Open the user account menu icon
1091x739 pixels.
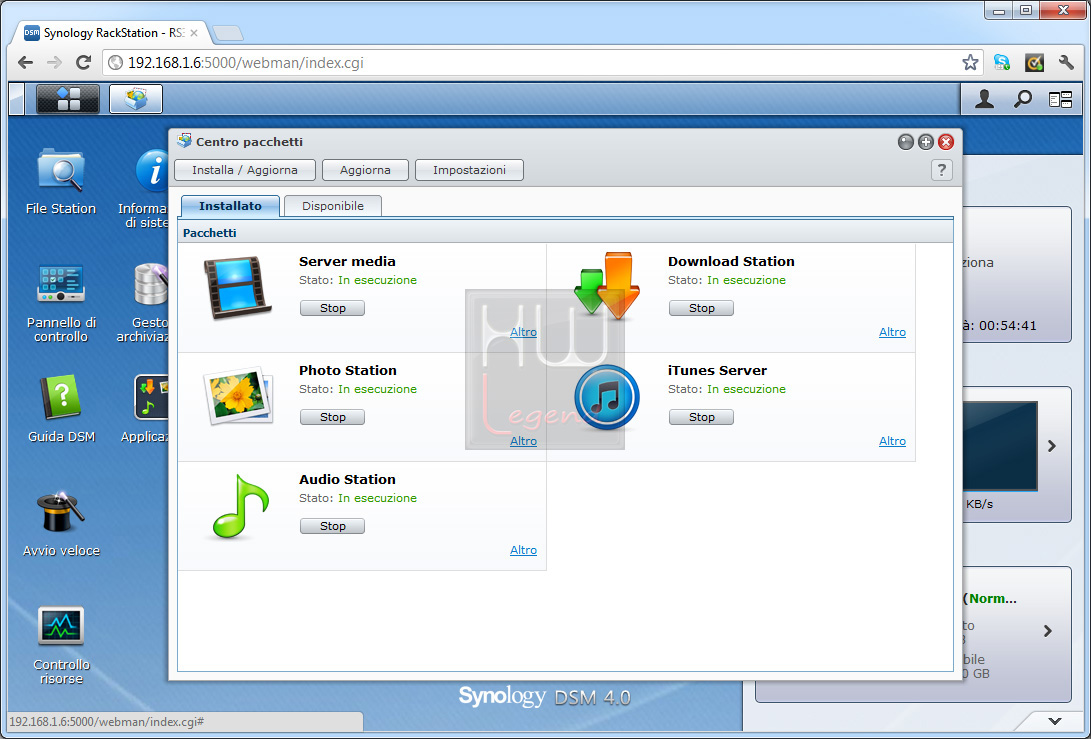tap(984, 100)
